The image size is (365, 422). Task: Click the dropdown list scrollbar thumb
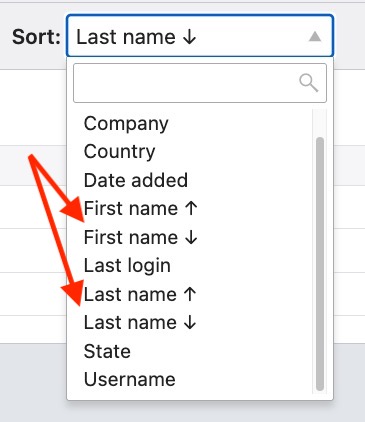(320, 264)
